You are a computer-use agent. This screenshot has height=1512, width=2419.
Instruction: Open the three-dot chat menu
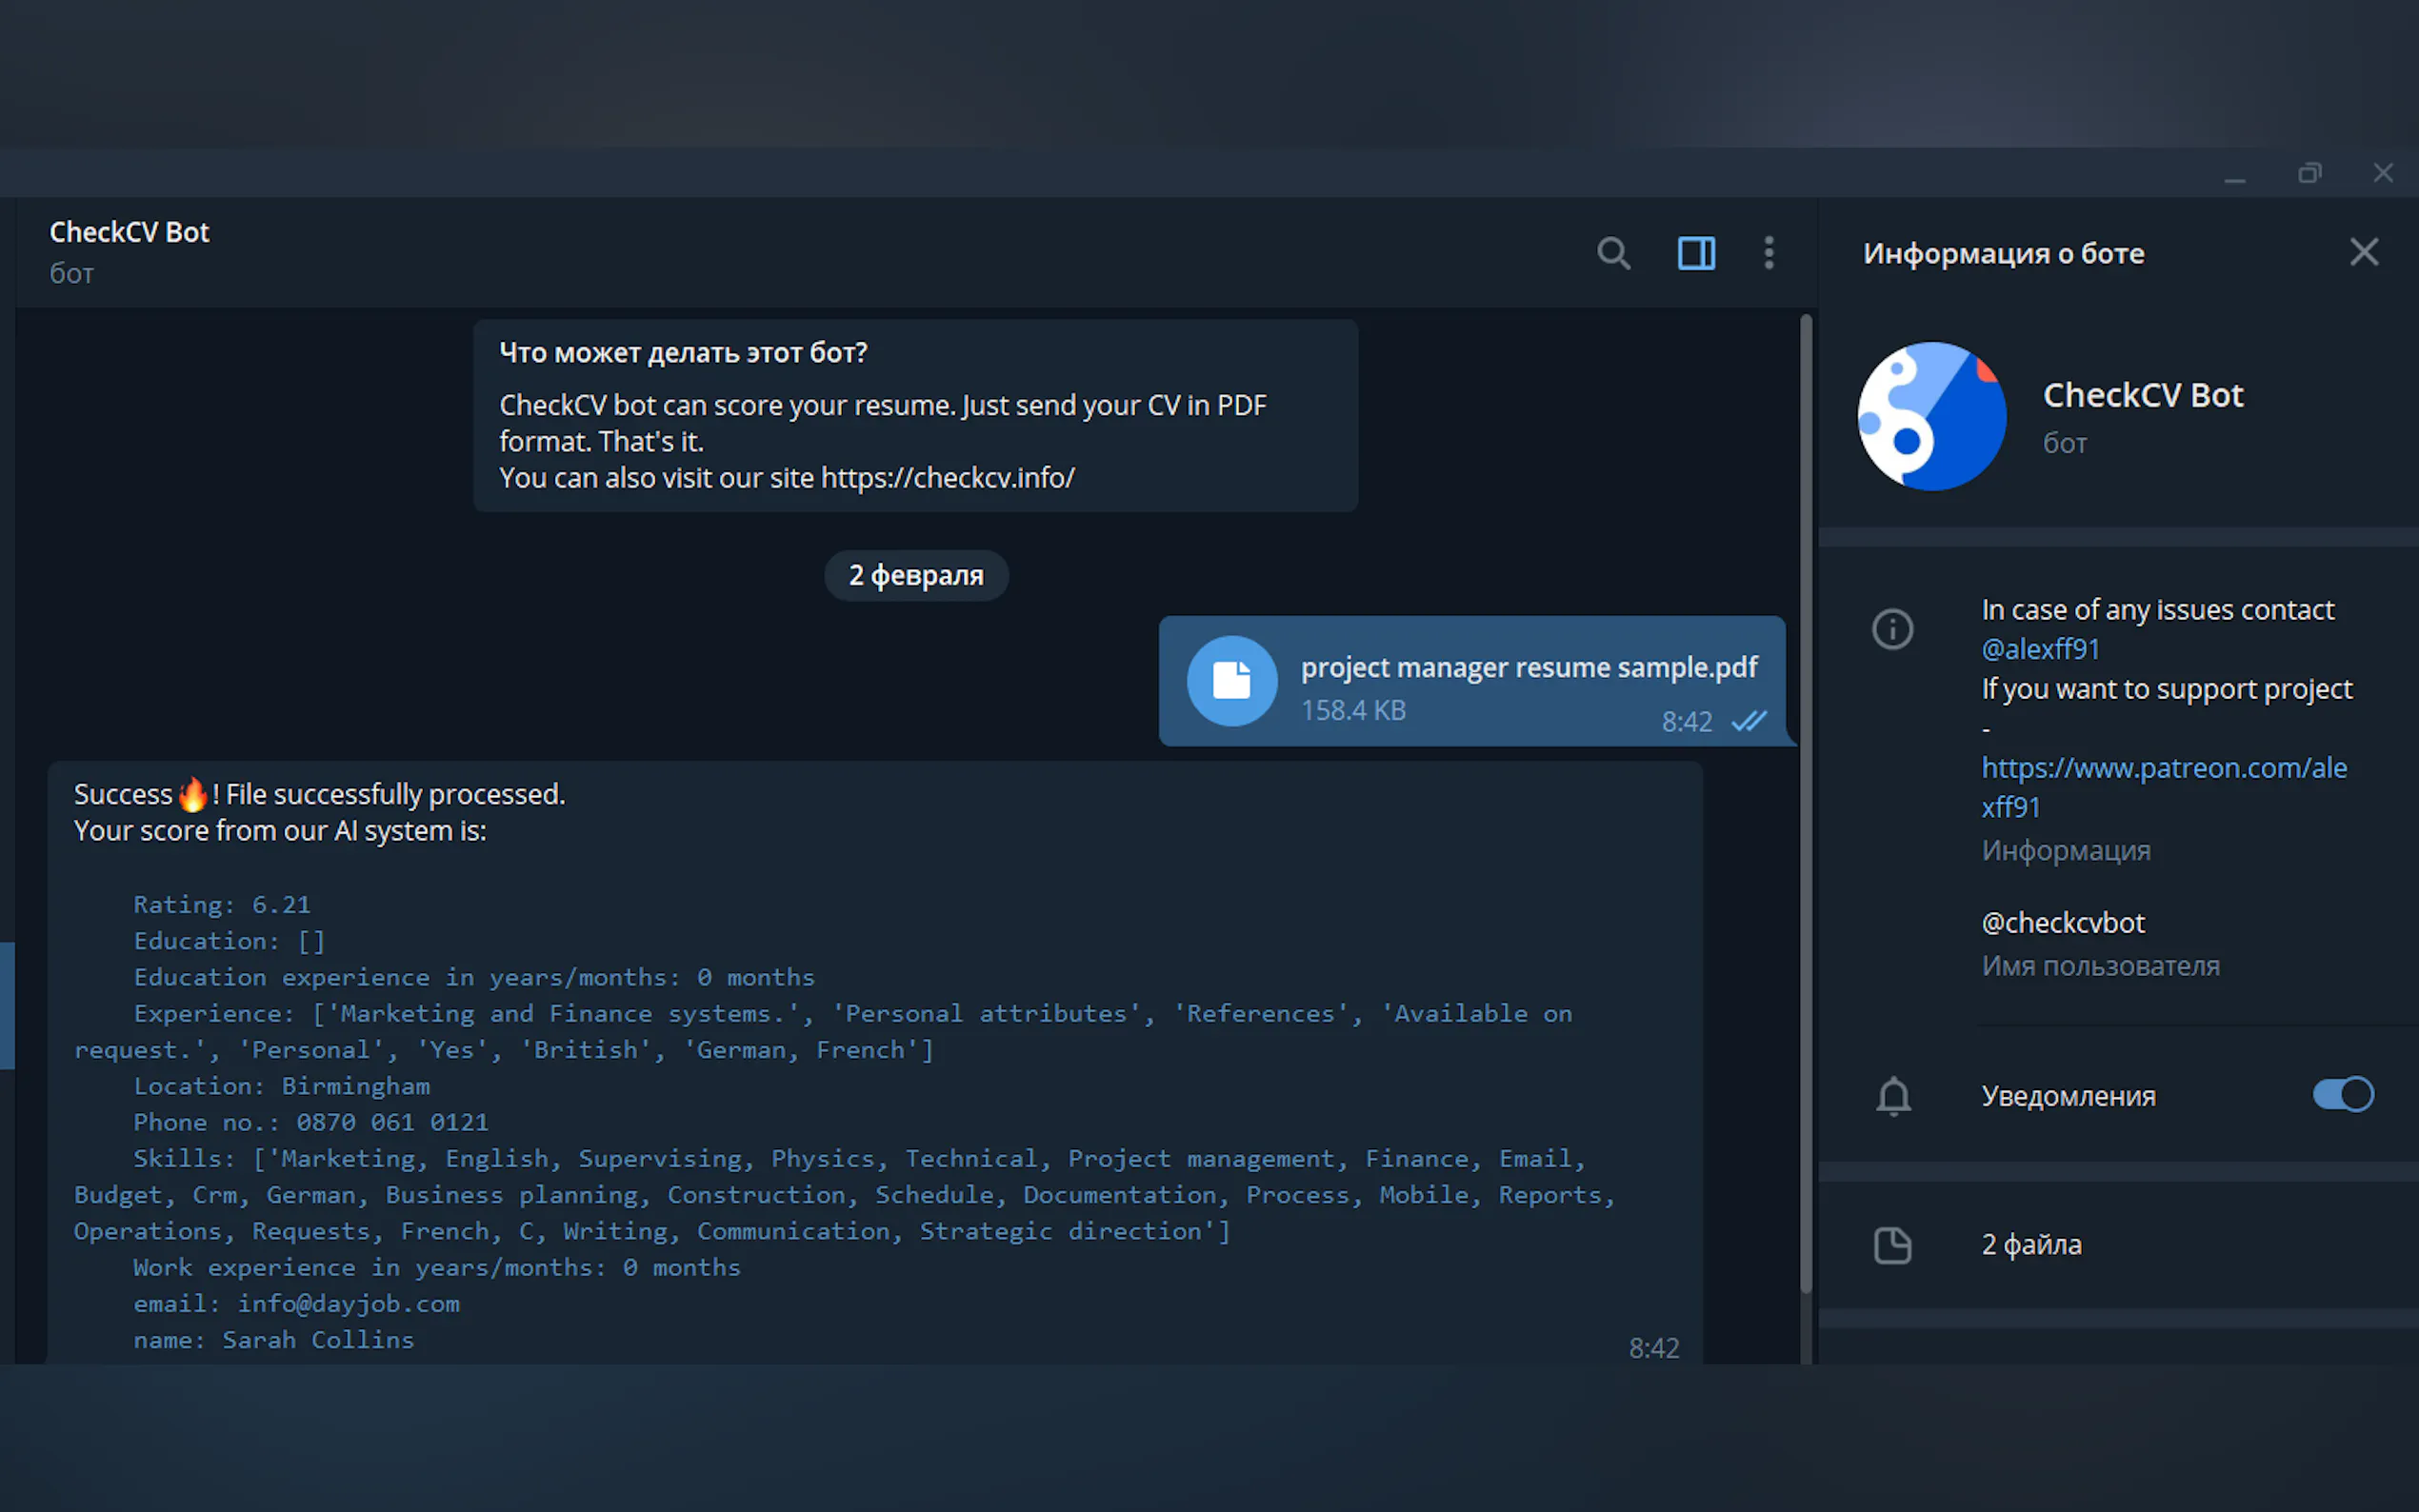tap(1768, 253)
